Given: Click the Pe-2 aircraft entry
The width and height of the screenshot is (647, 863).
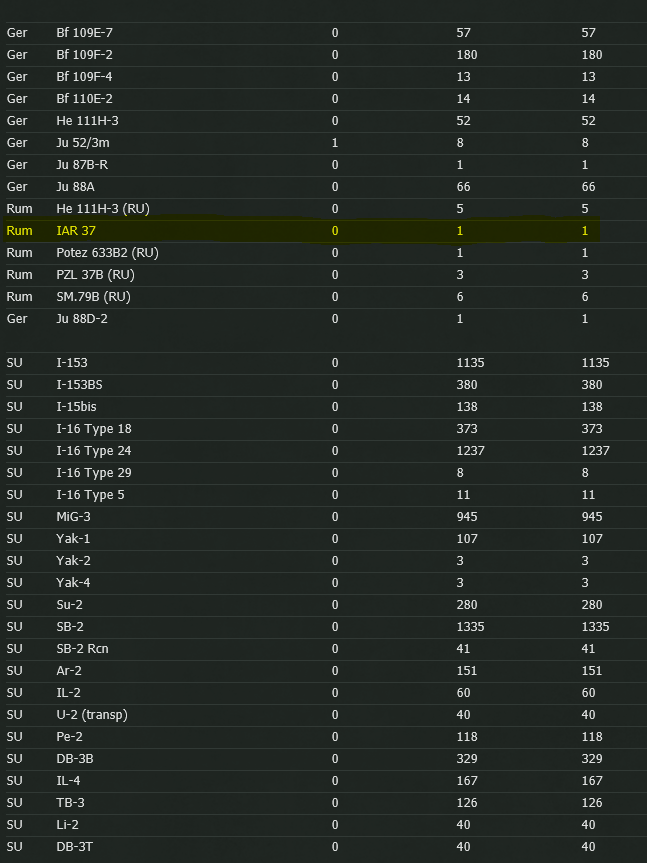Looking at the screenshot, I should (x=69, y=737).
